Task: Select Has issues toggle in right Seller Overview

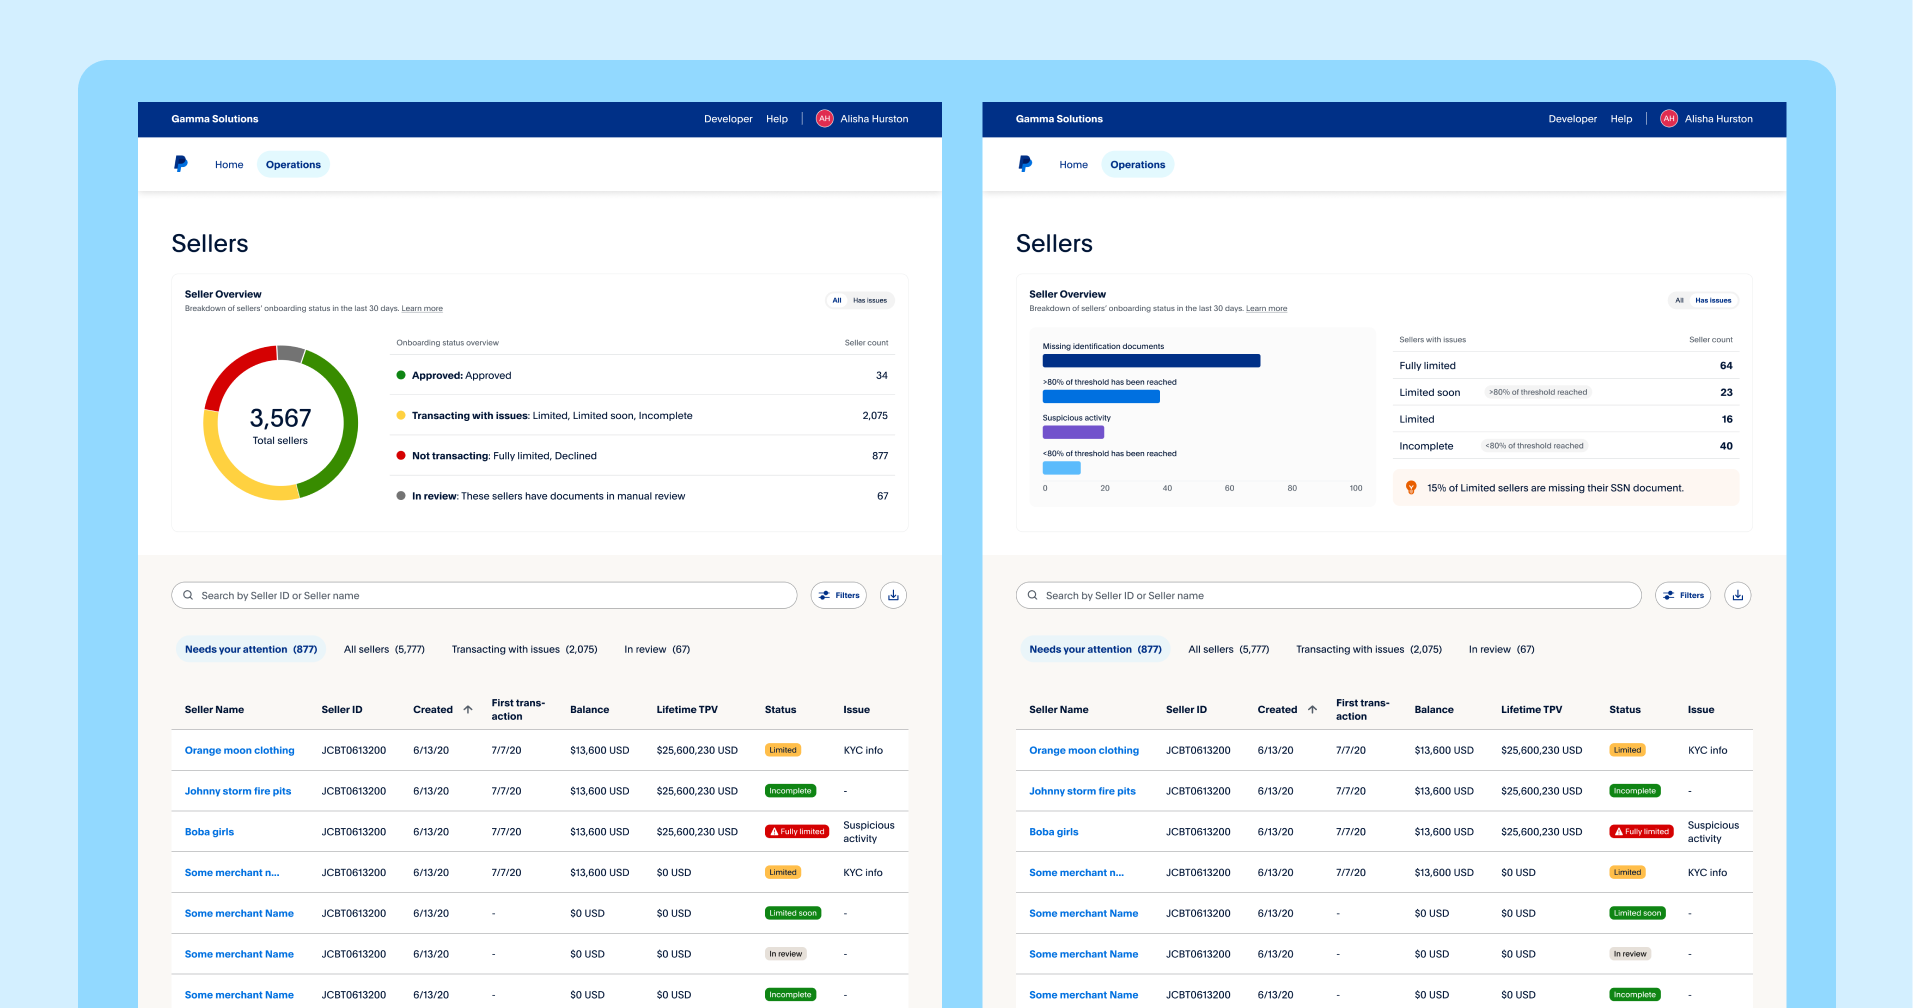Action: 1713,300
